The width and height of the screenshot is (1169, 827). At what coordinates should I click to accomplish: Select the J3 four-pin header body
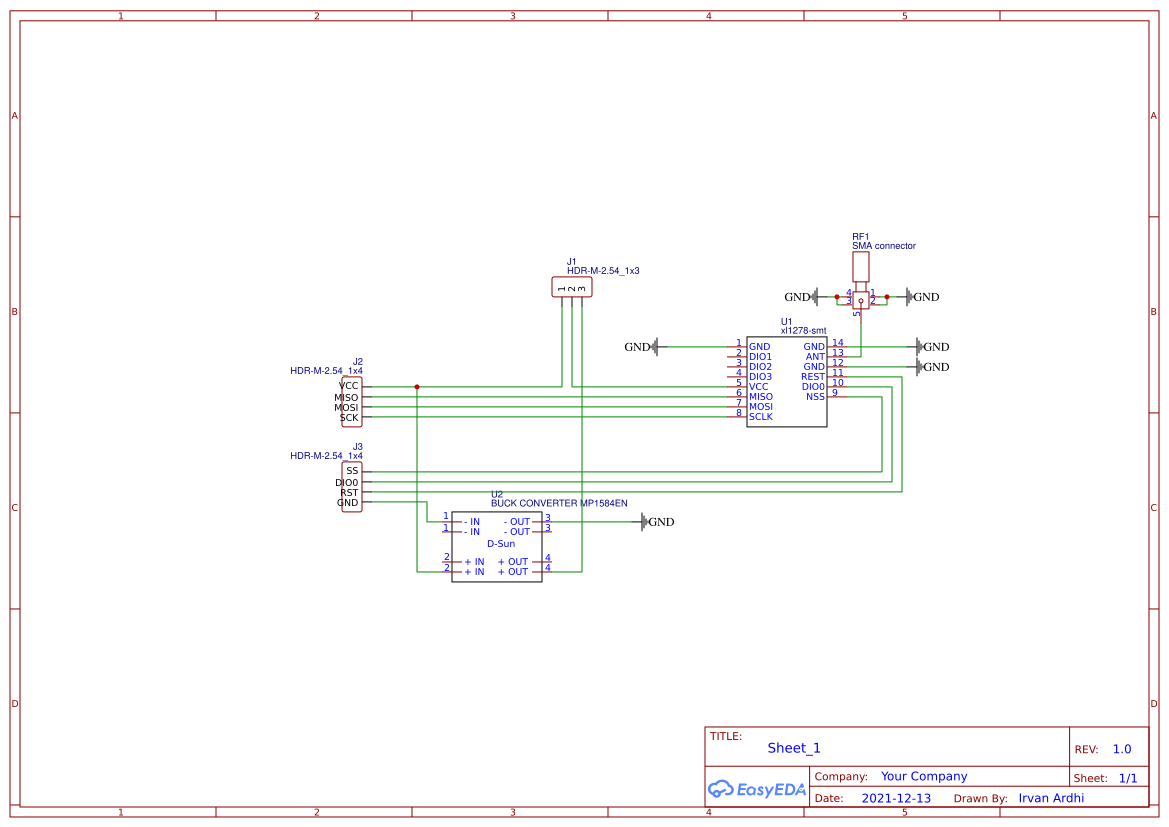pos(352,486)
